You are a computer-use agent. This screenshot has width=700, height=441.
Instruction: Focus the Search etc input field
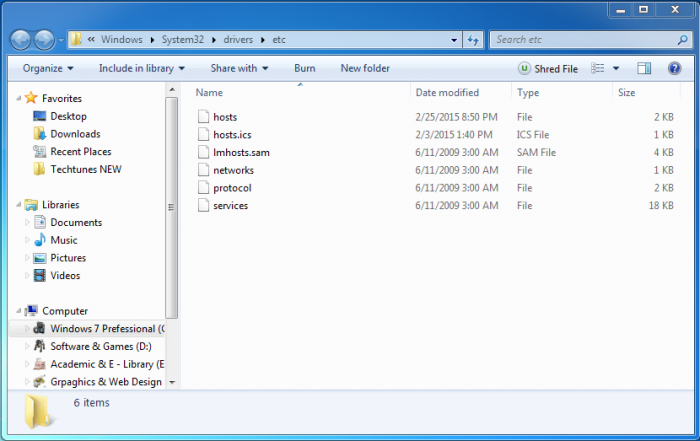click(x=584, y=40)
